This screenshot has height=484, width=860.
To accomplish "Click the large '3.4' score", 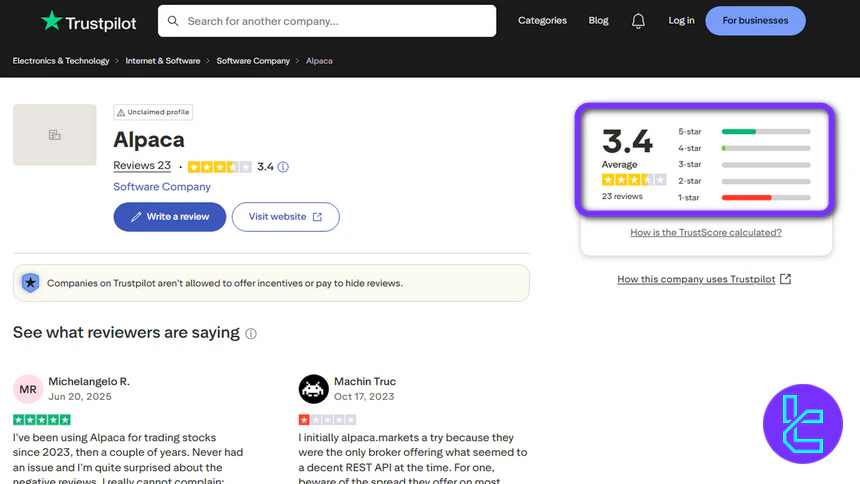I will point(627,141).
